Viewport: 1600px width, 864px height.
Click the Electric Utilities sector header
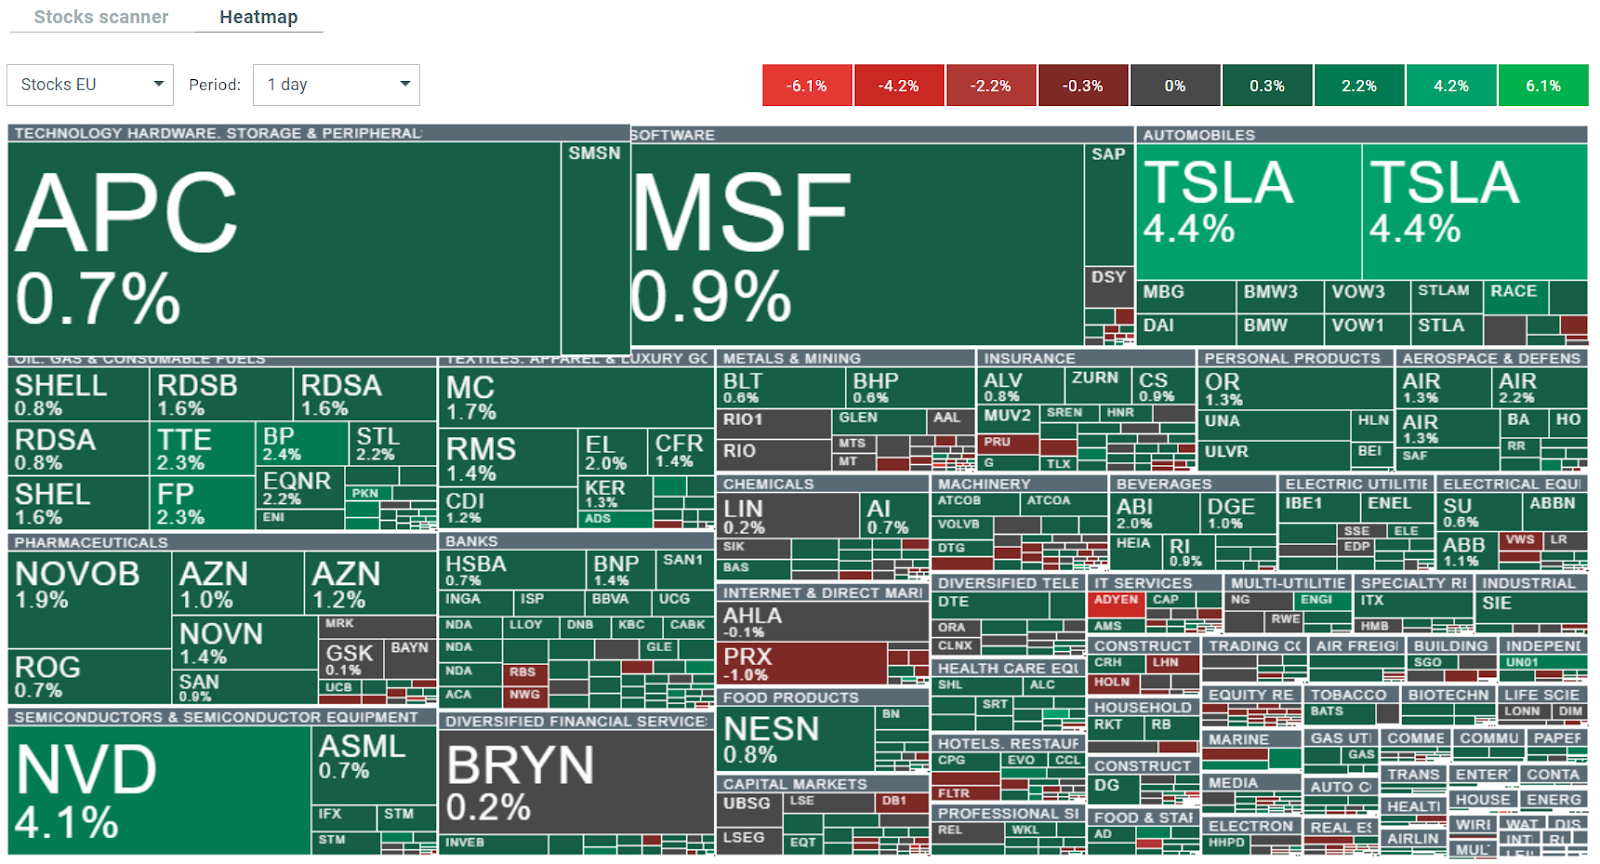(1356, 484)
